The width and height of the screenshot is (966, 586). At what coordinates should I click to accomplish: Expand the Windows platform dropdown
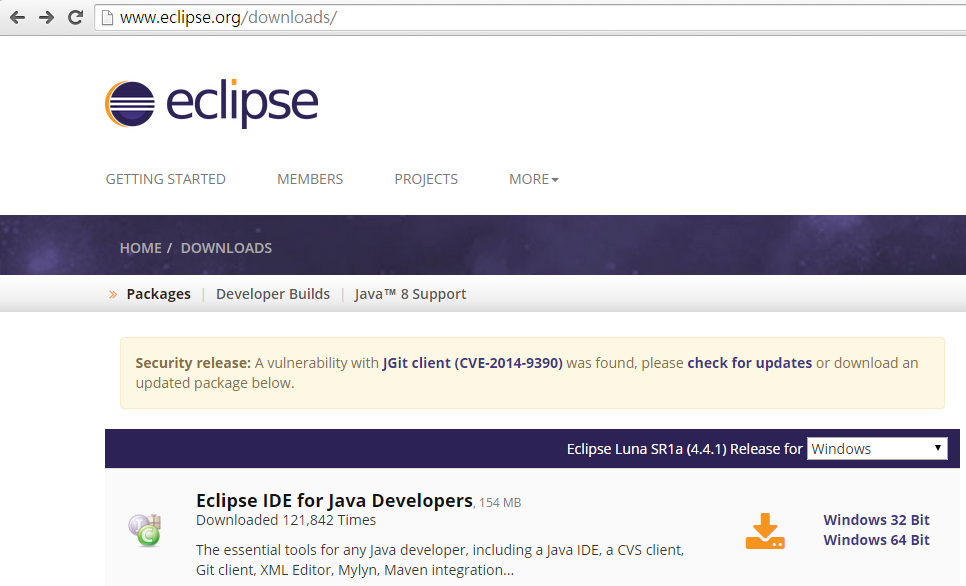[x=877, y=449]
